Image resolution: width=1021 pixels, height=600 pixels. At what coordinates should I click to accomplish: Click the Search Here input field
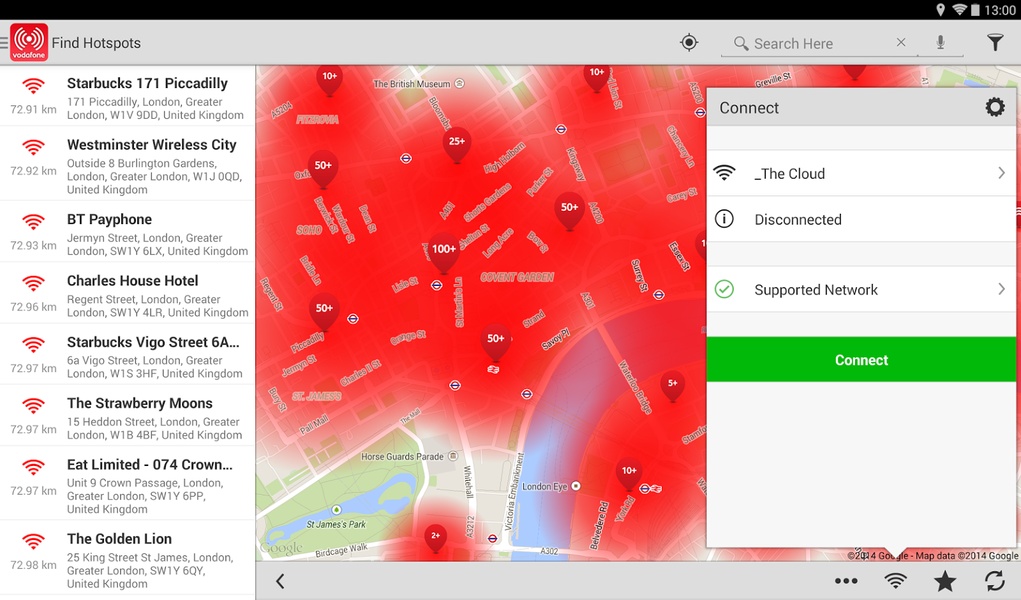pyautogui.click(x=819, y=44)
